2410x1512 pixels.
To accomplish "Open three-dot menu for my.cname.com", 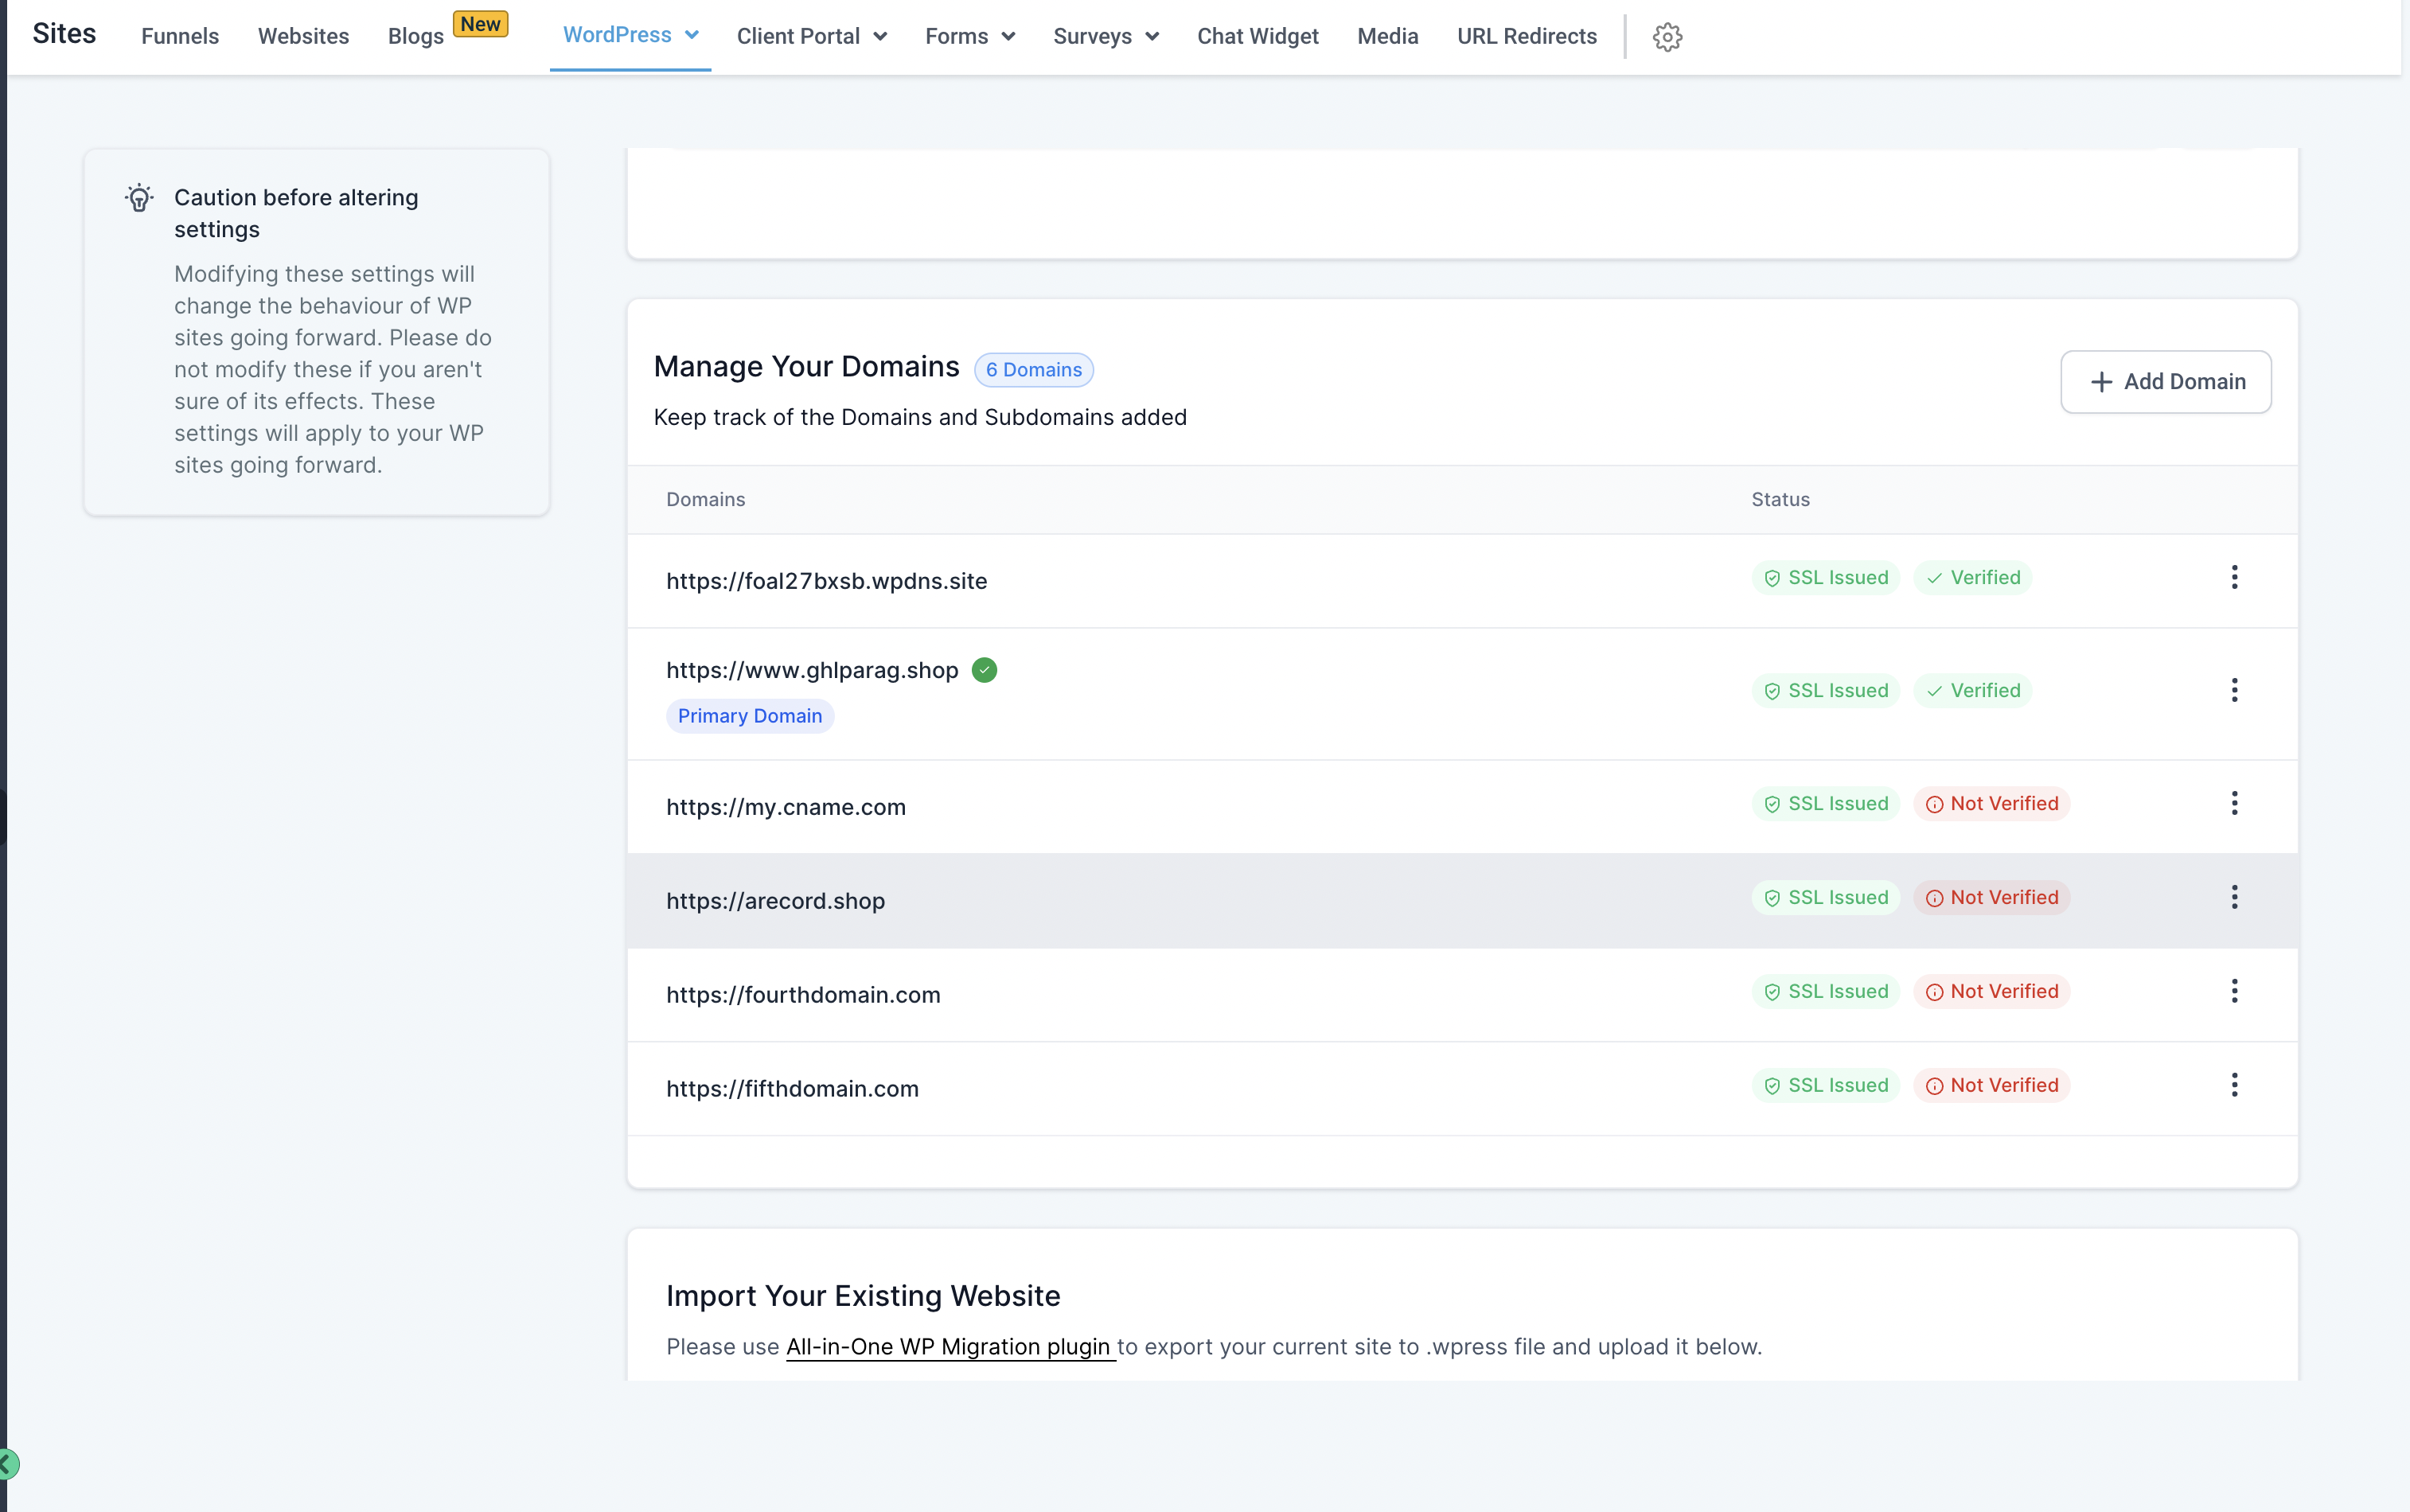I will (x=2234, y=803).
